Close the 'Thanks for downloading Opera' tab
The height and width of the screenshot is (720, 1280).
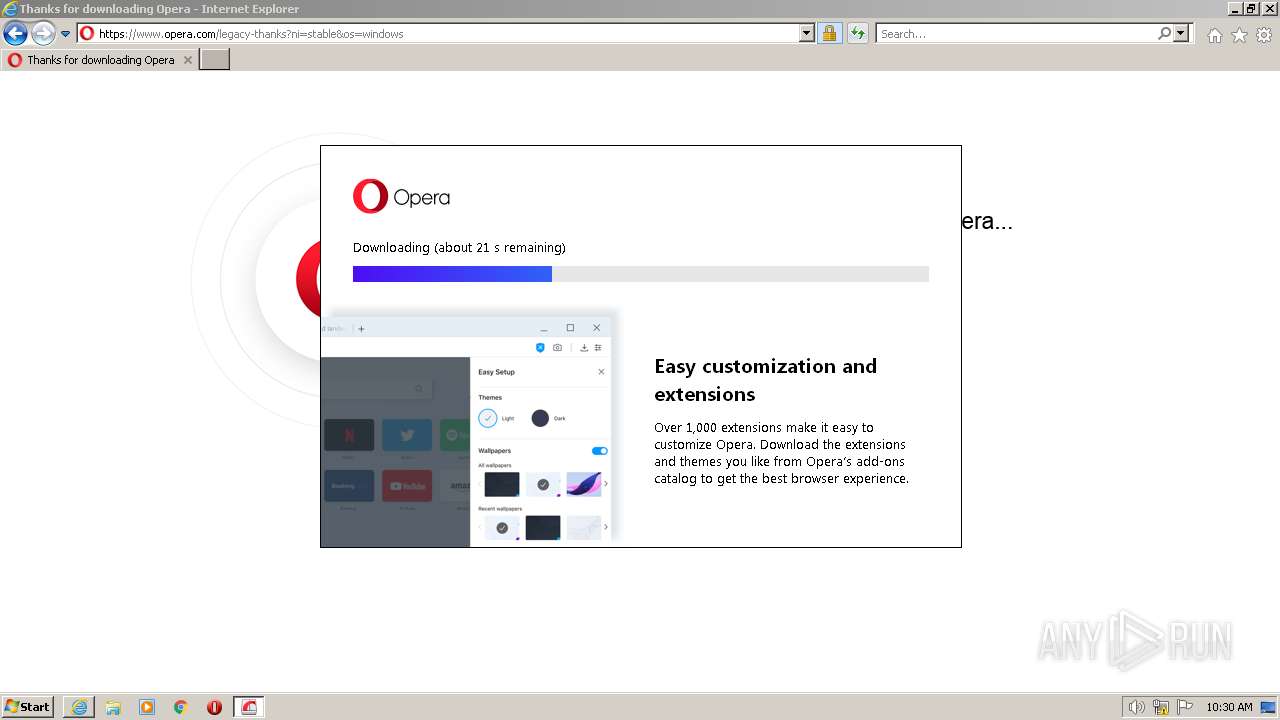188,60
